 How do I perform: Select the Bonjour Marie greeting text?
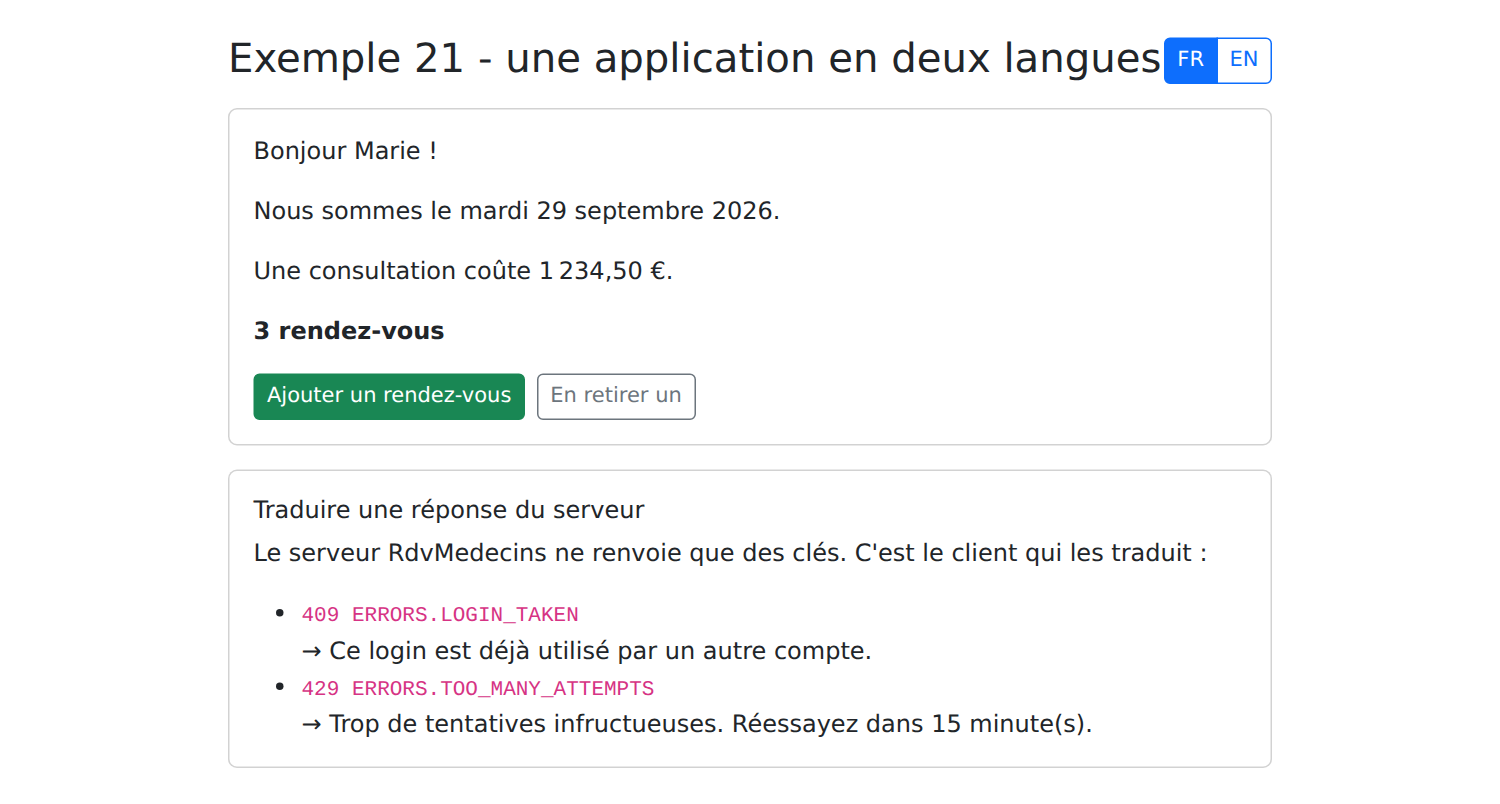click(345, 151)
